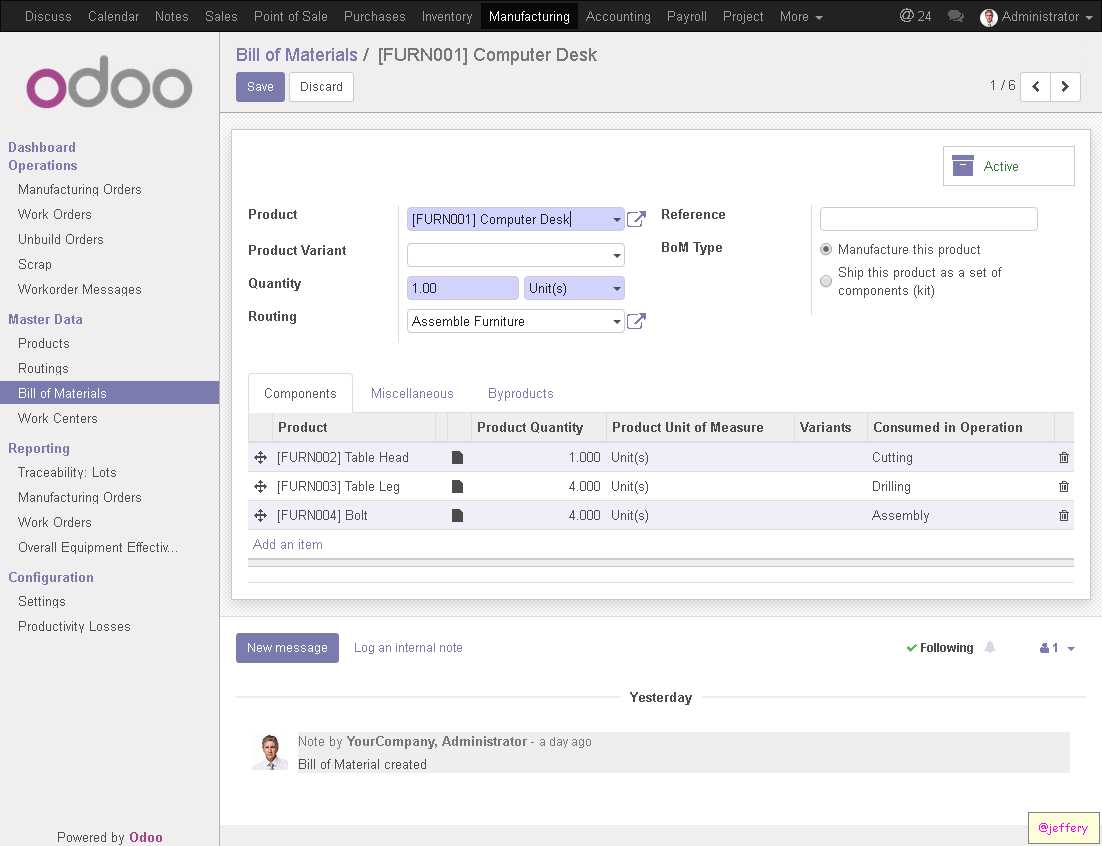Click Add an item link
Screen dimensions: 1102x846
pyautogui.click(x=287, y=545)
